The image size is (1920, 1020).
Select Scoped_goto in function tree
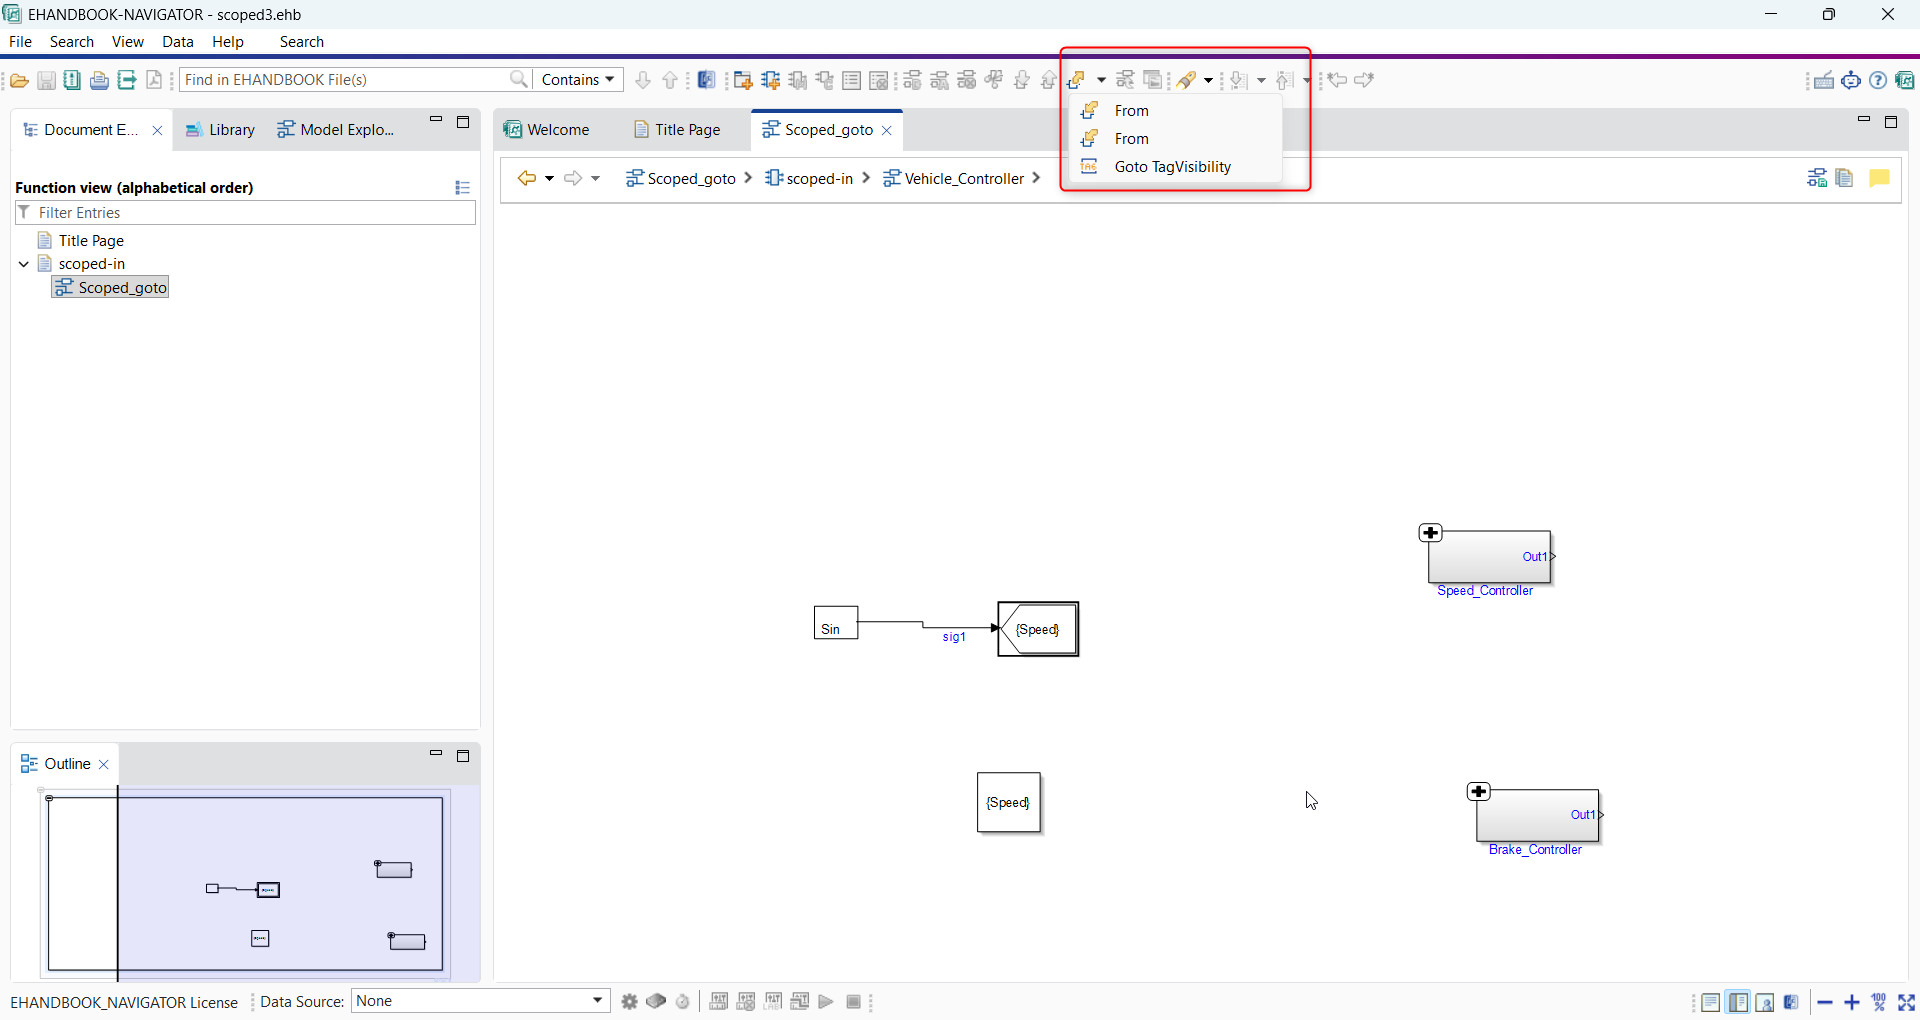point(111,288)
